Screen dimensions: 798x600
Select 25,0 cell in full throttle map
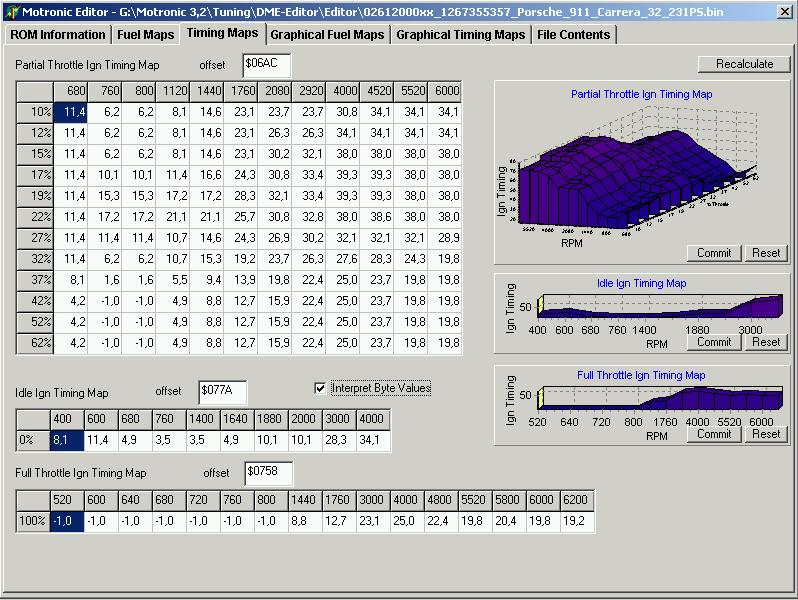(x=408, y=522)
